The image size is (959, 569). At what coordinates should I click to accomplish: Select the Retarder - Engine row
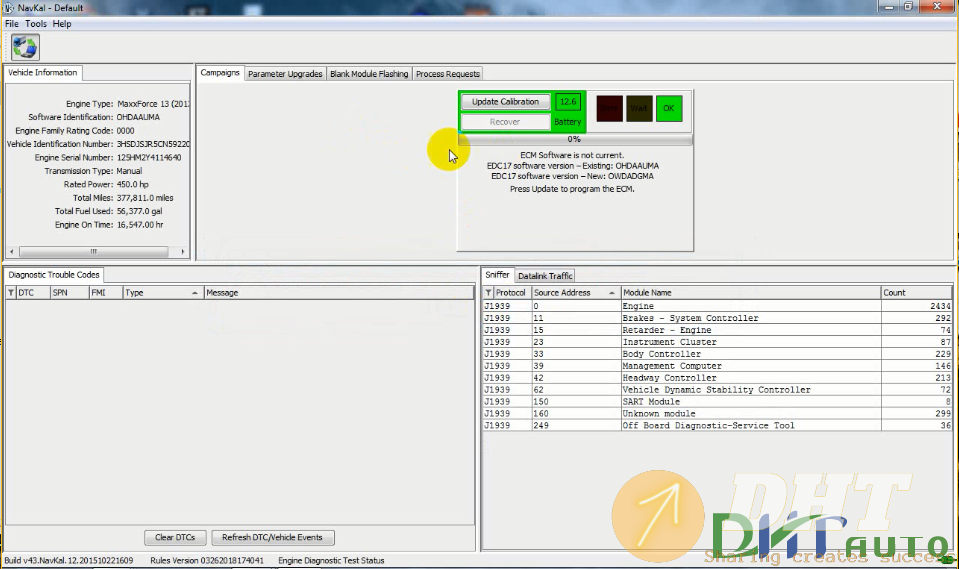tap(717, 330)
